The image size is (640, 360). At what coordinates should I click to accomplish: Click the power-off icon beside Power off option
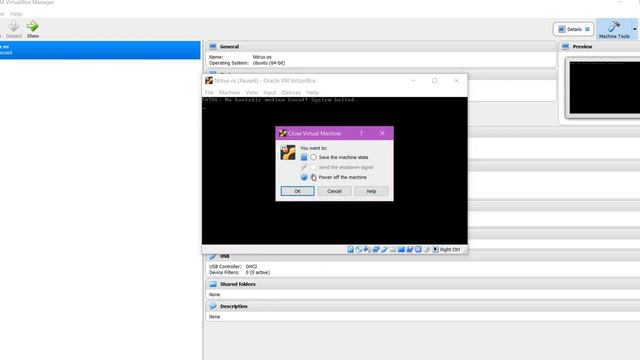(304, 177)
